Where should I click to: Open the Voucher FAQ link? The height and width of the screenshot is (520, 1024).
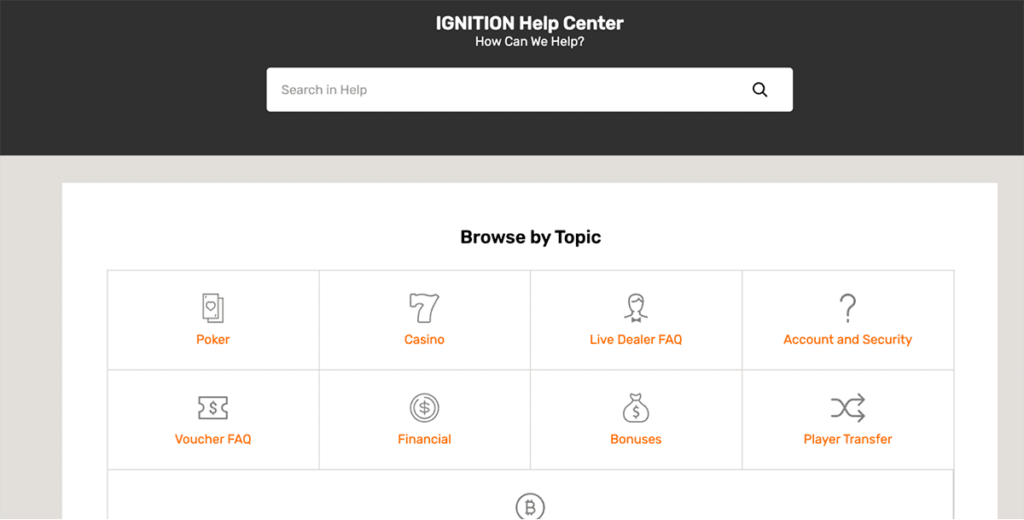(213, 439)
